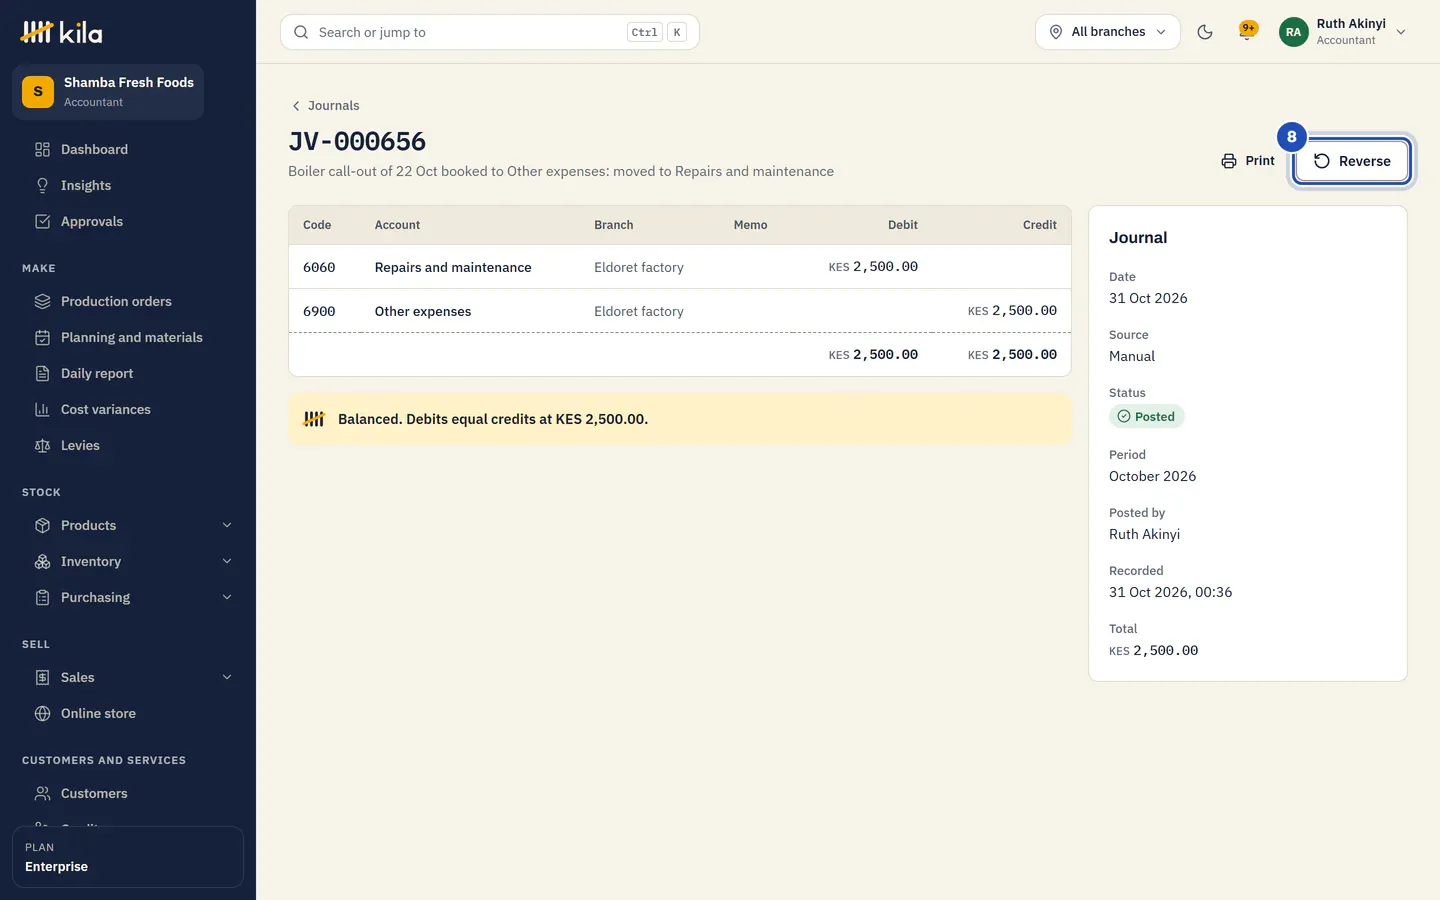This screenshot has width=1440, height=900.
Task: Select Purchasing in the sidebar
Action: click(128, 597)
